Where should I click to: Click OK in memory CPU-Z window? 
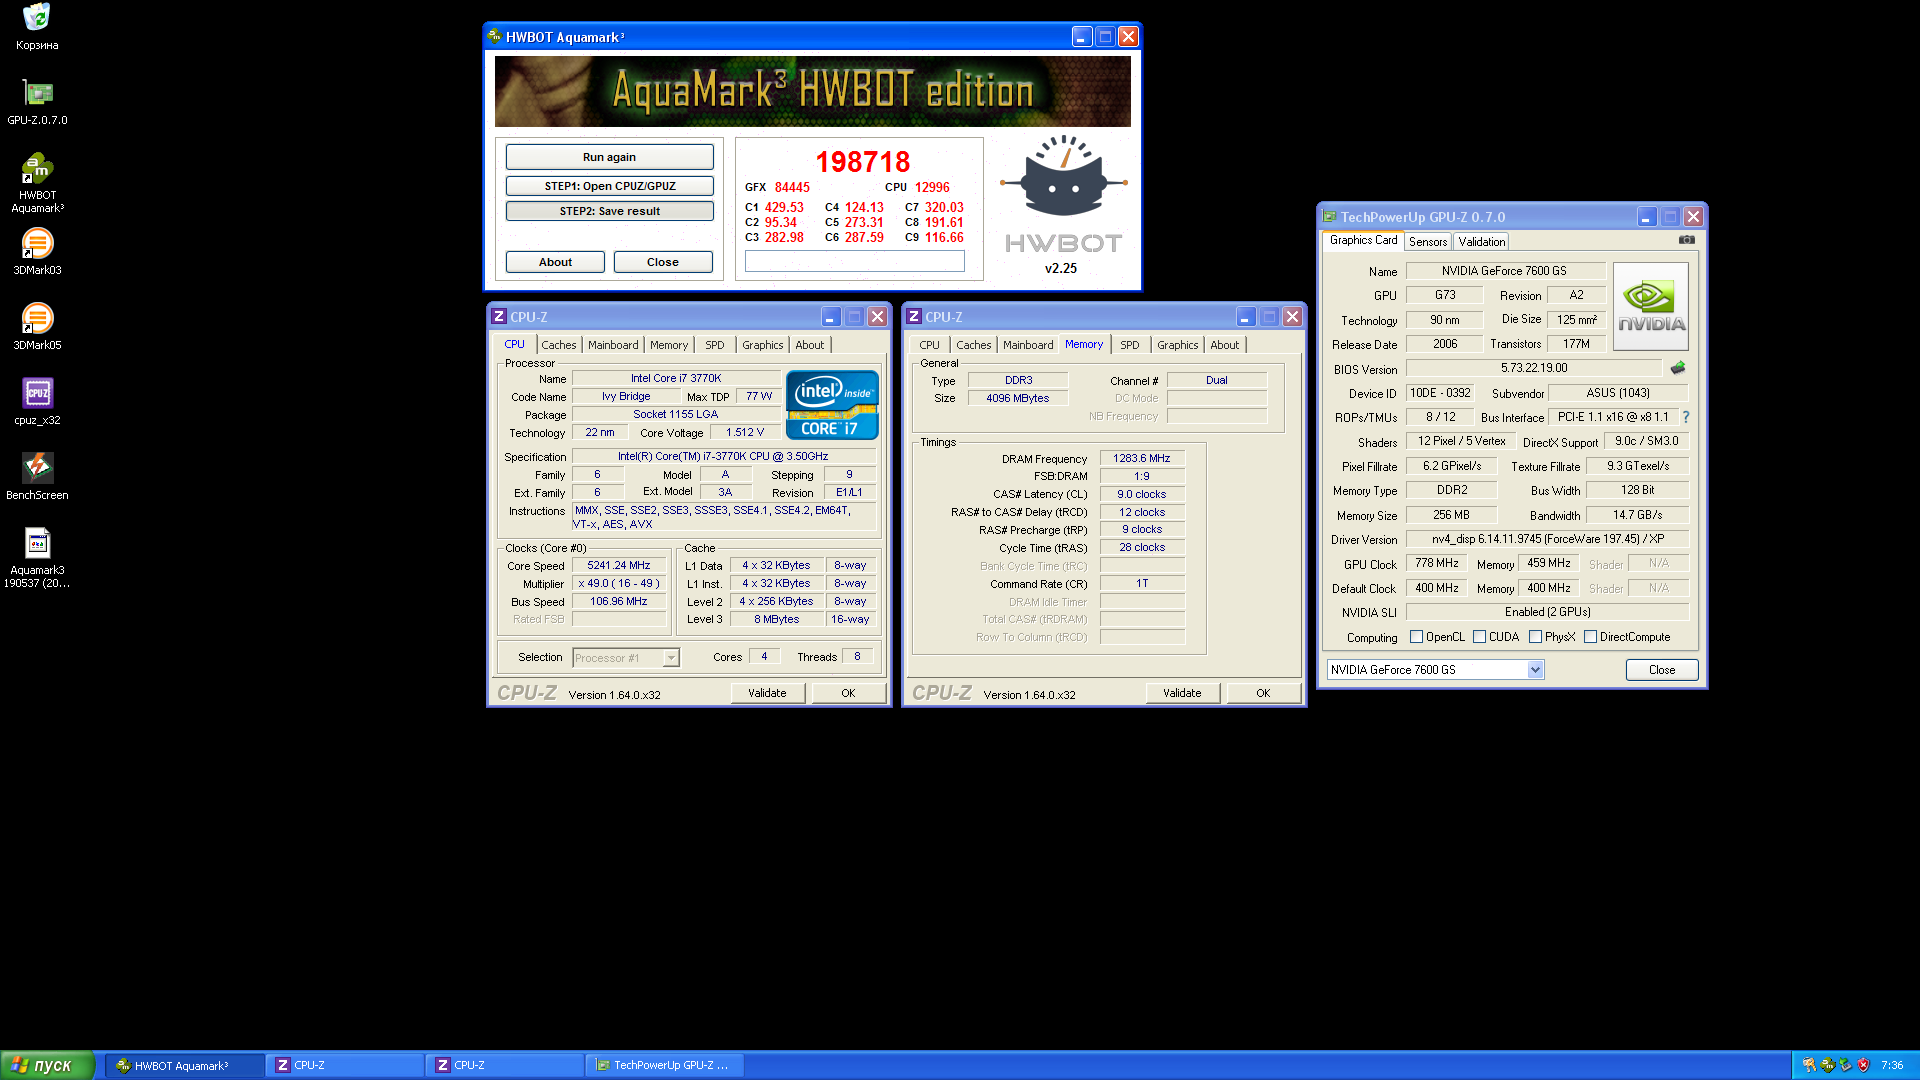coord(1263,693)
